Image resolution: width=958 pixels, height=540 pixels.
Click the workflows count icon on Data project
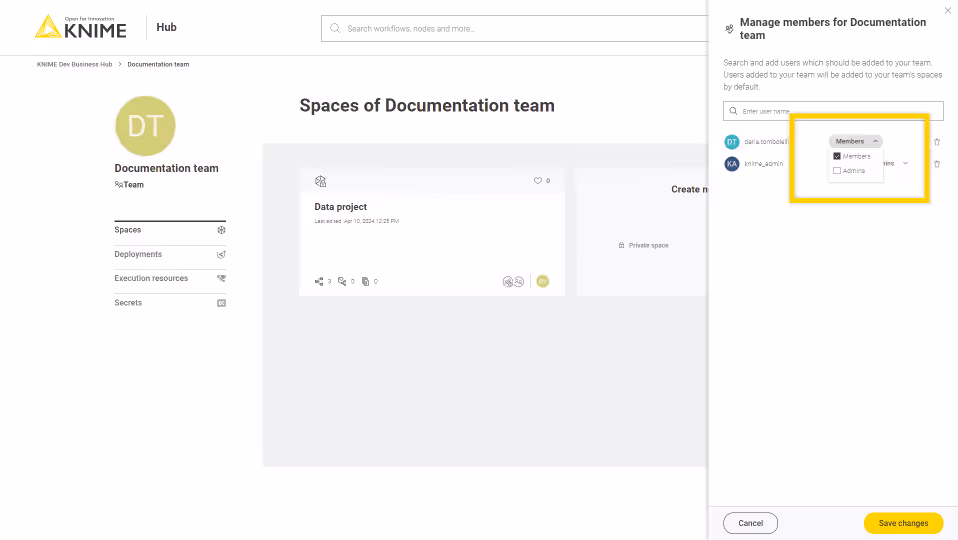(319, 282)
